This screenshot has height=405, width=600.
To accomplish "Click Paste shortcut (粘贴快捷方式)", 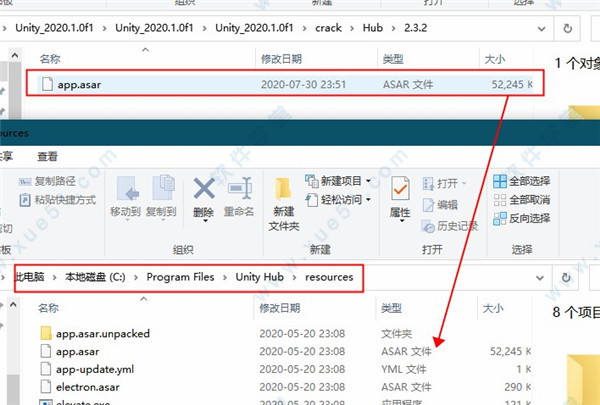I will click(x=57, y=200).
